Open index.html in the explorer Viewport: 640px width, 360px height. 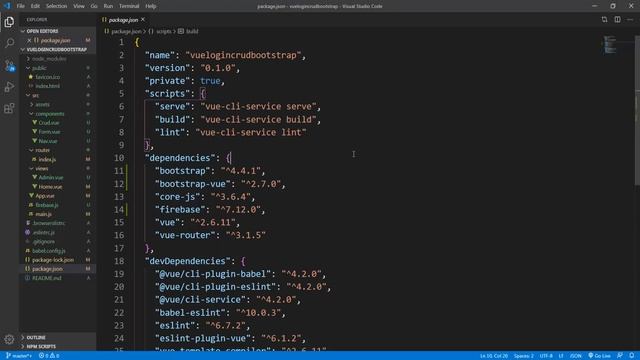tap(57, 86)
